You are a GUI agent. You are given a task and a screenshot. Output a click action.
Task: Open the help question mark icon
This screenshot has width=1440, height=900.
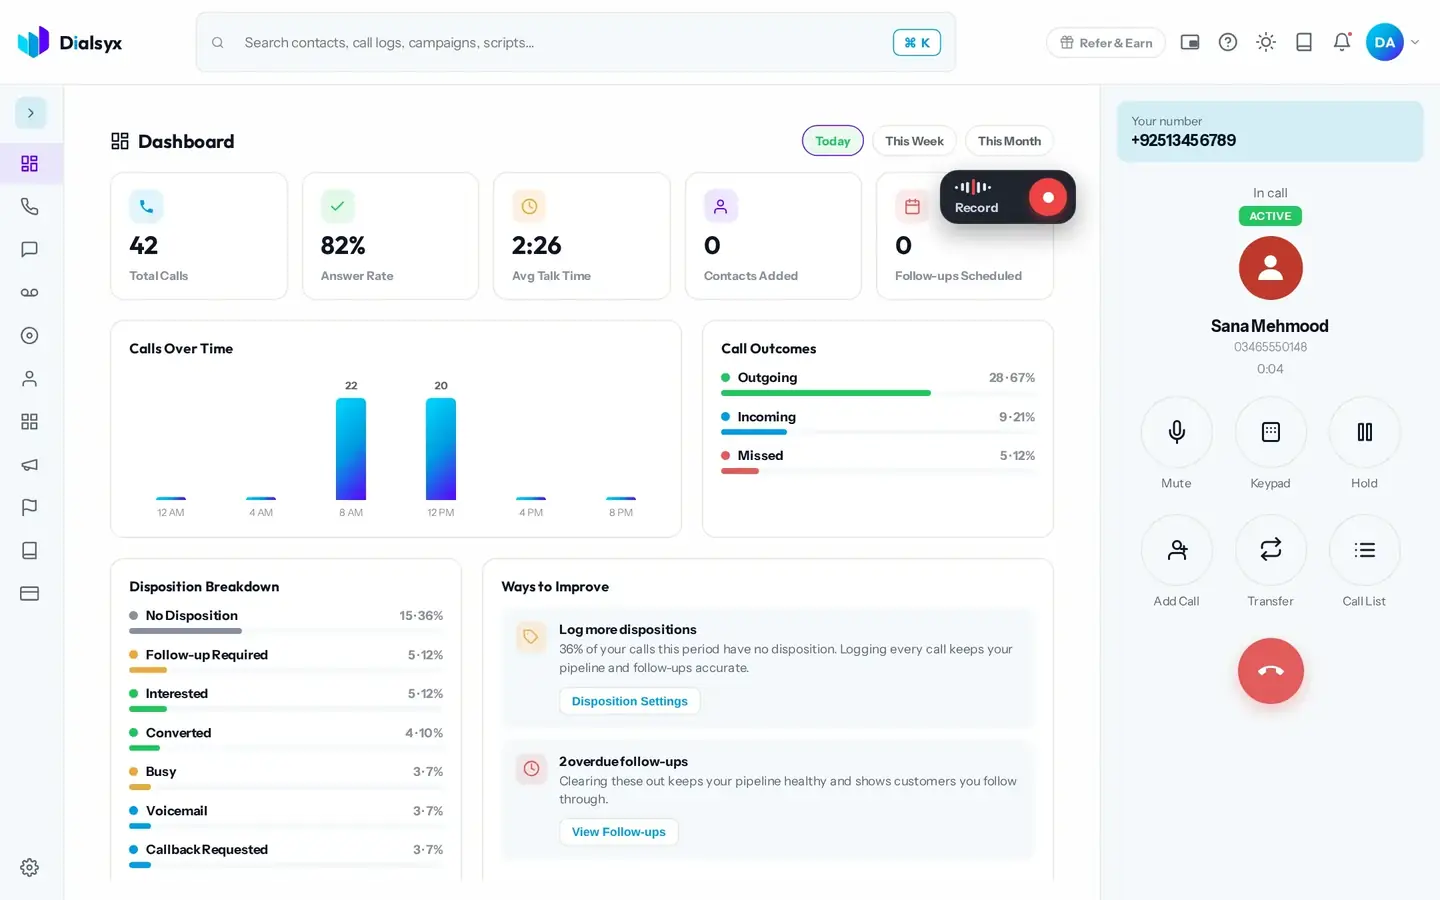(1228, 42)
